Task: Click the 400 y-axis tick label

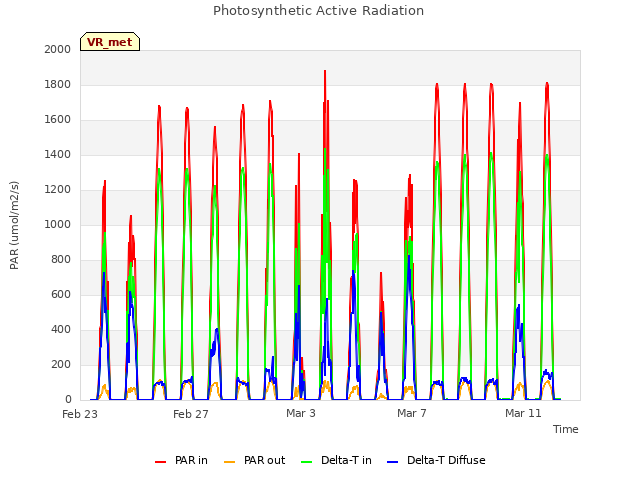Action: (61, 330)
